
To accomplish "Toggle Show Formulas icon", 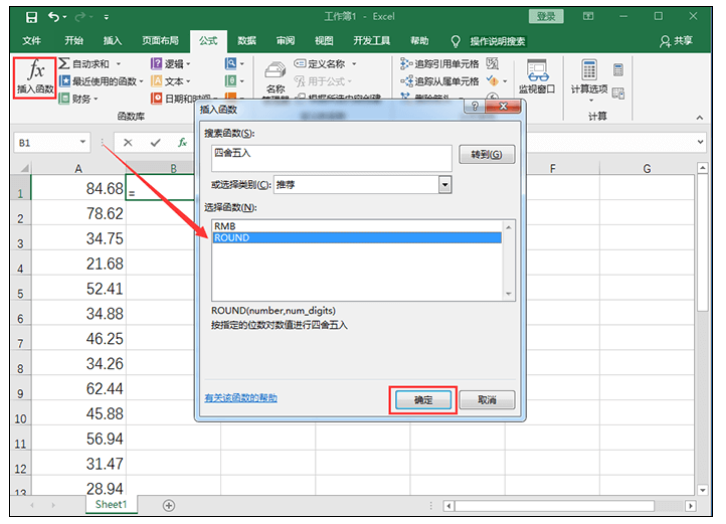I will (x=492, y=63).
